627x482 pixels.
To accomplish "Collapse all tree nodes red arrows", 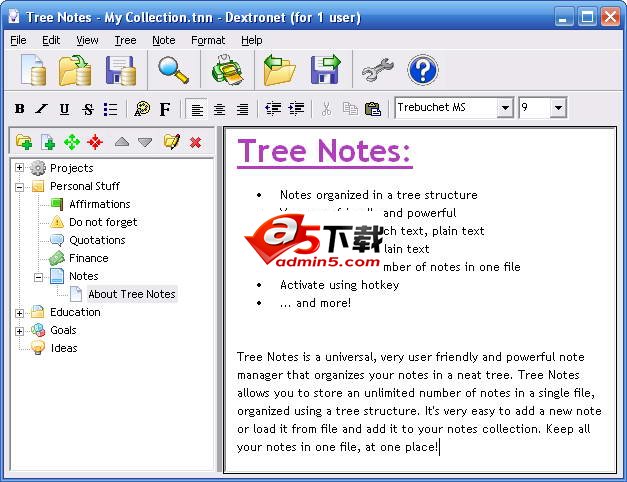I will click(95, 142).
